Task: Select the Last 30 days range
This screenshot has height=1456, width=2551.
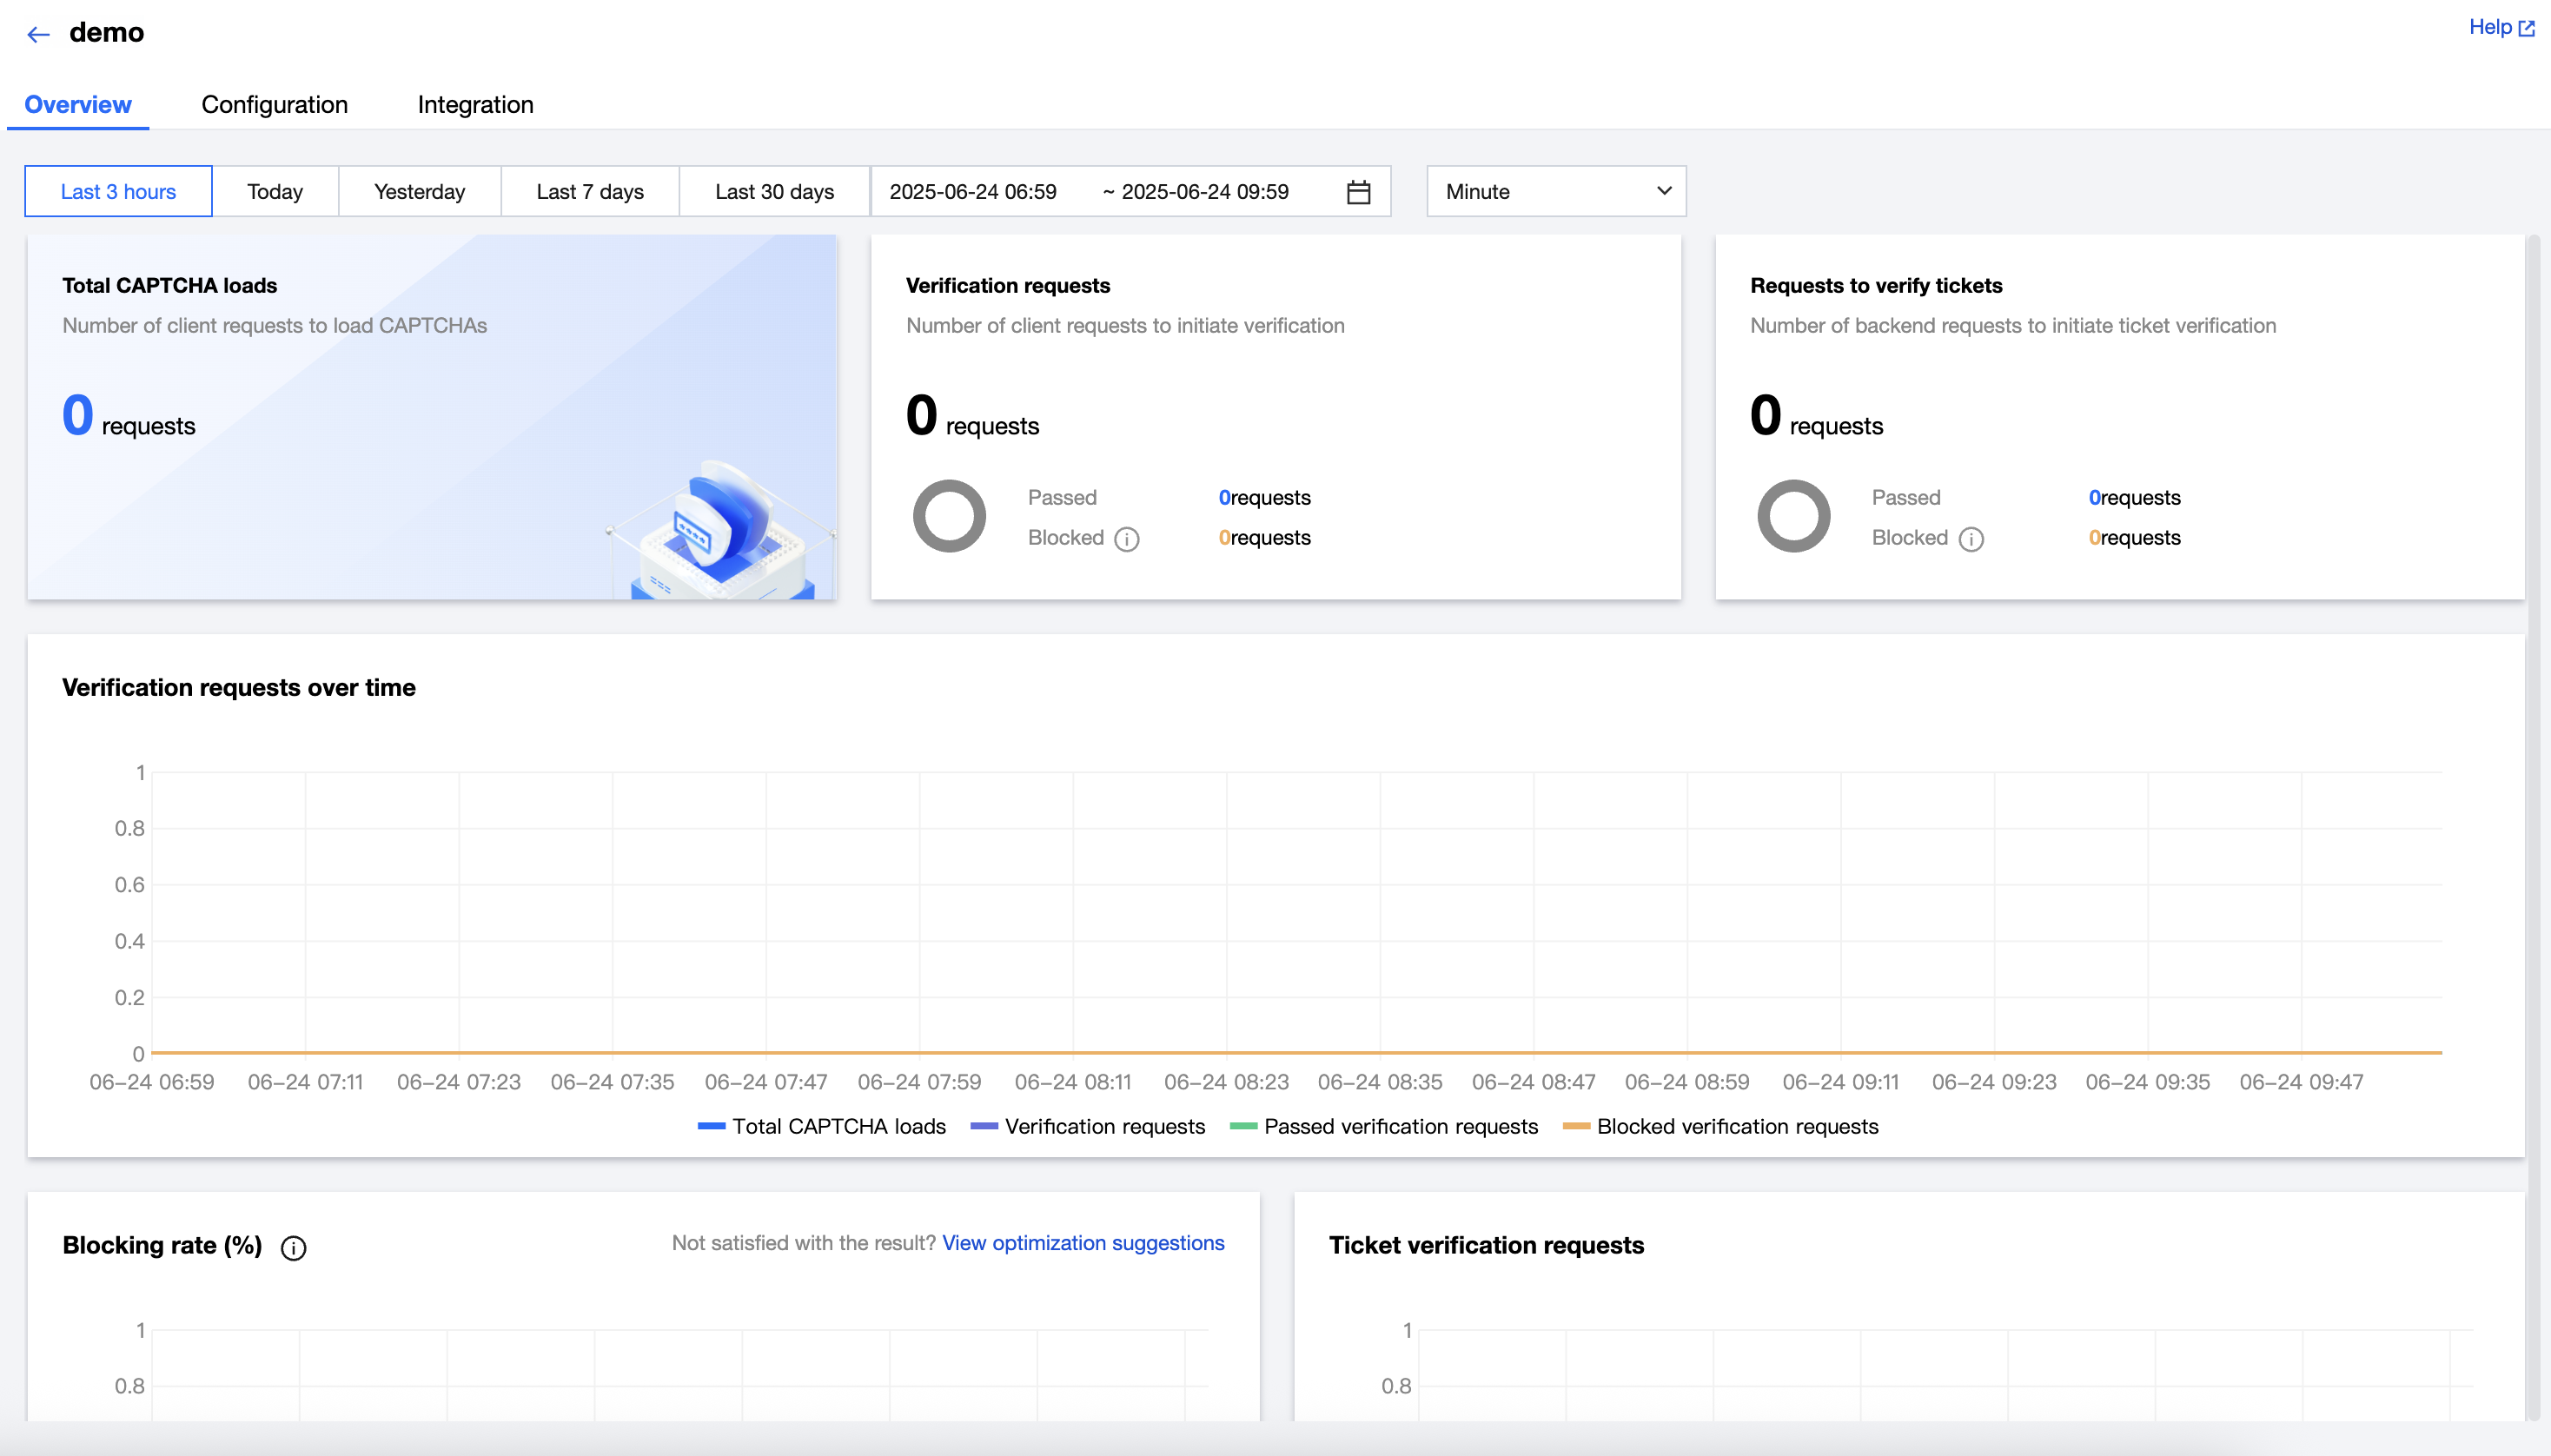Action: coord(774,192)
